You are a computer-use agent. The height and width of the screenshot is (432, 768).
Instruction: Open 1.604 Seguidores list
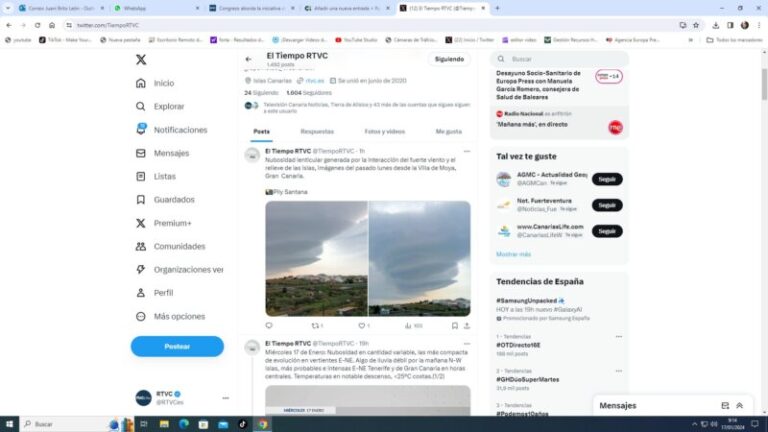(309, 93)
